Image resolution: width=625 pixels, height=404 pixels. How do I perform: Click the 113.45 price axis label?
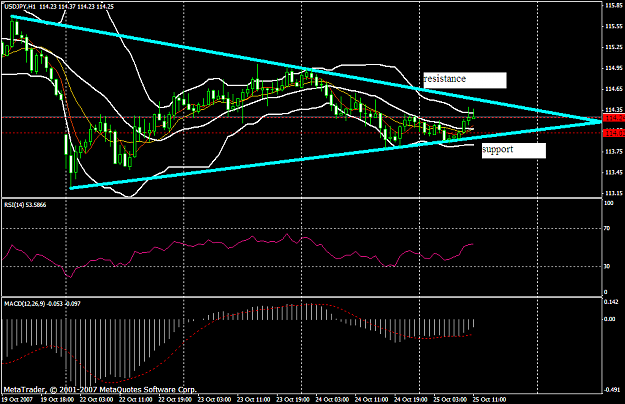[614, 173]
